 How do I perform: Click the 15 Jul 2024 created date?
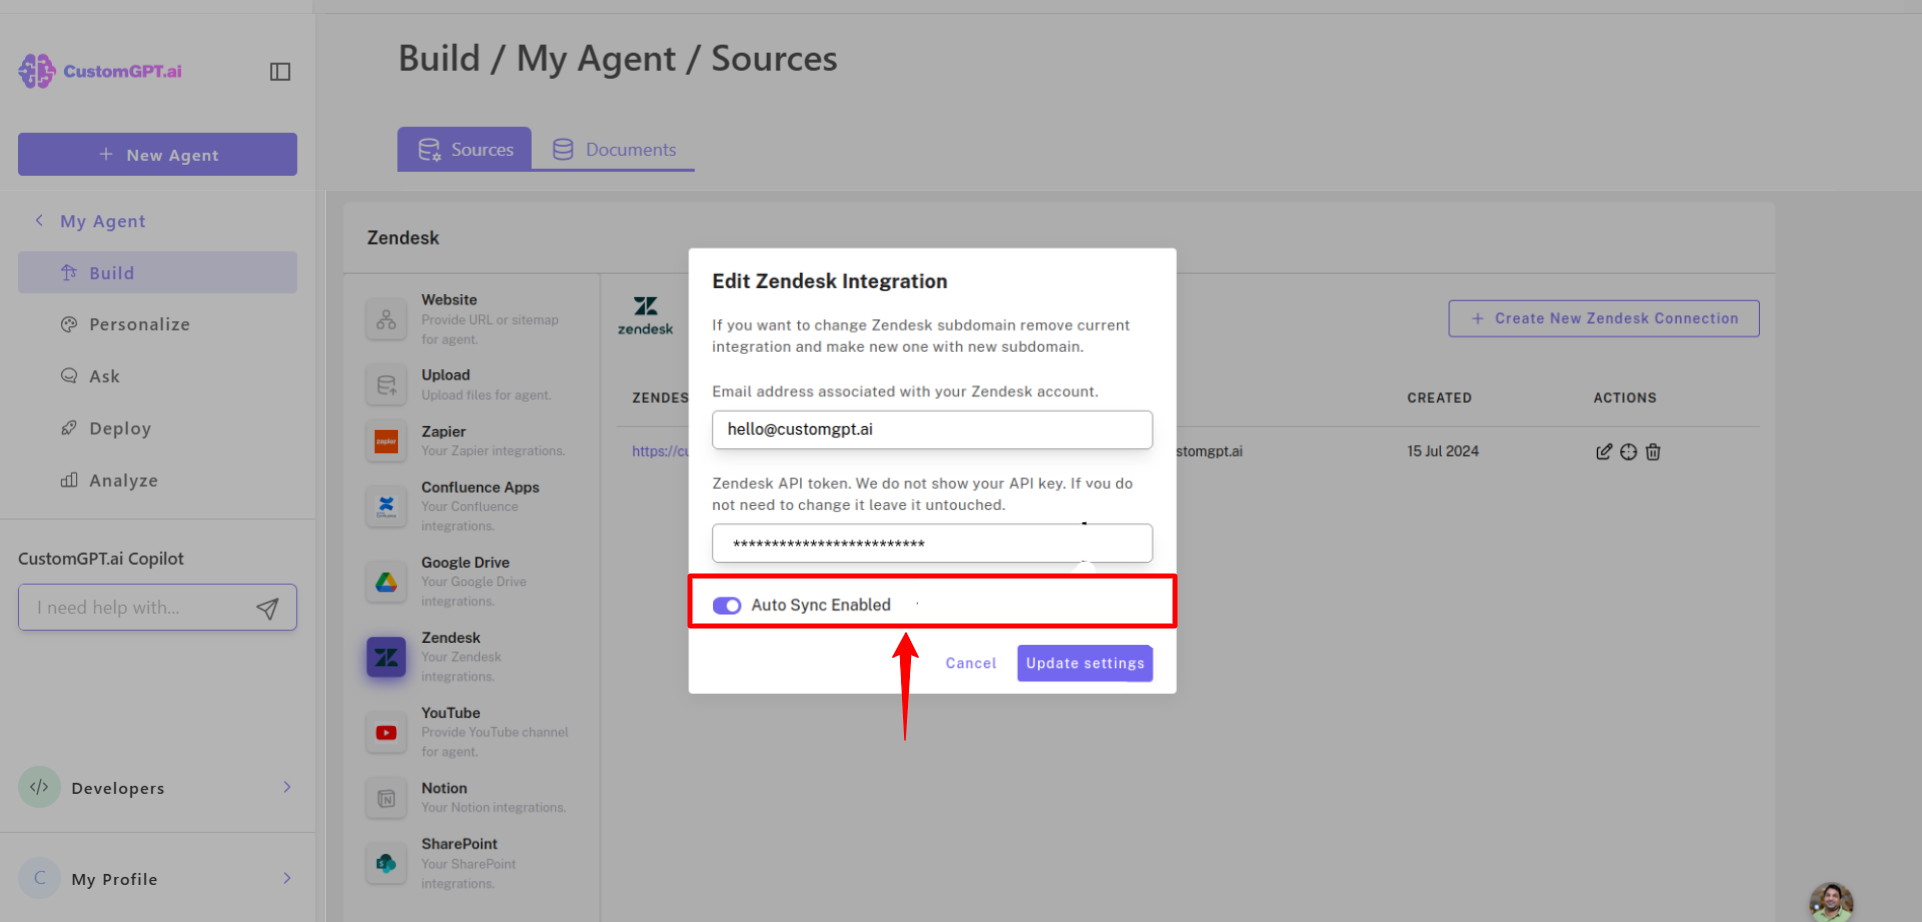[1443, 451]
